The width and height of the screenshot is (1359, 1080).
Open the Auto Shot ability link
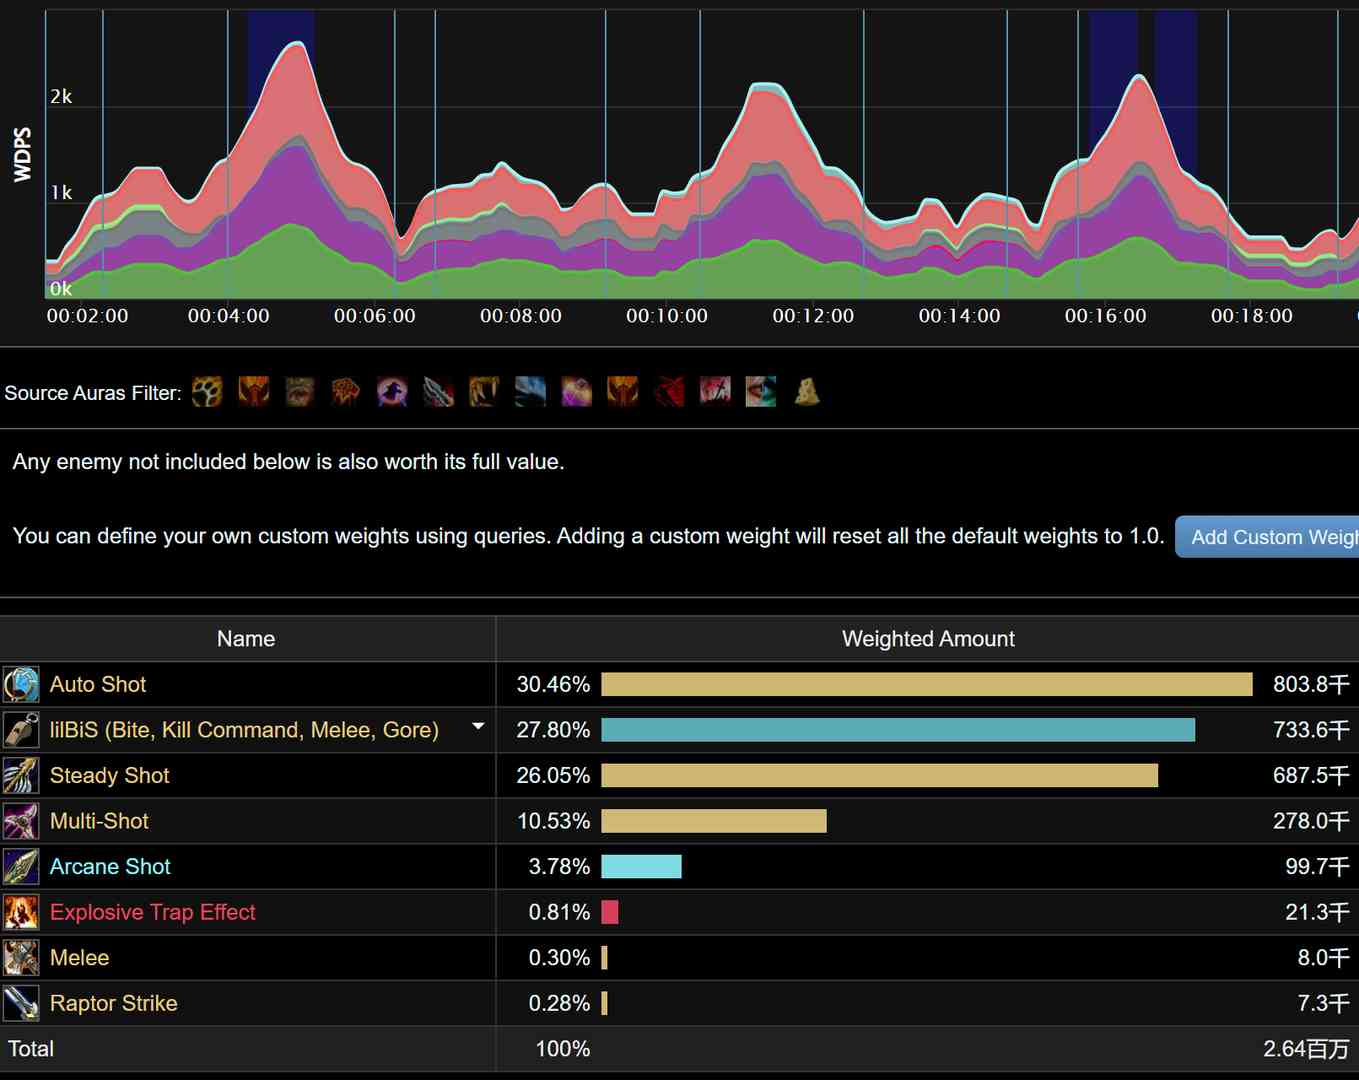98,684
